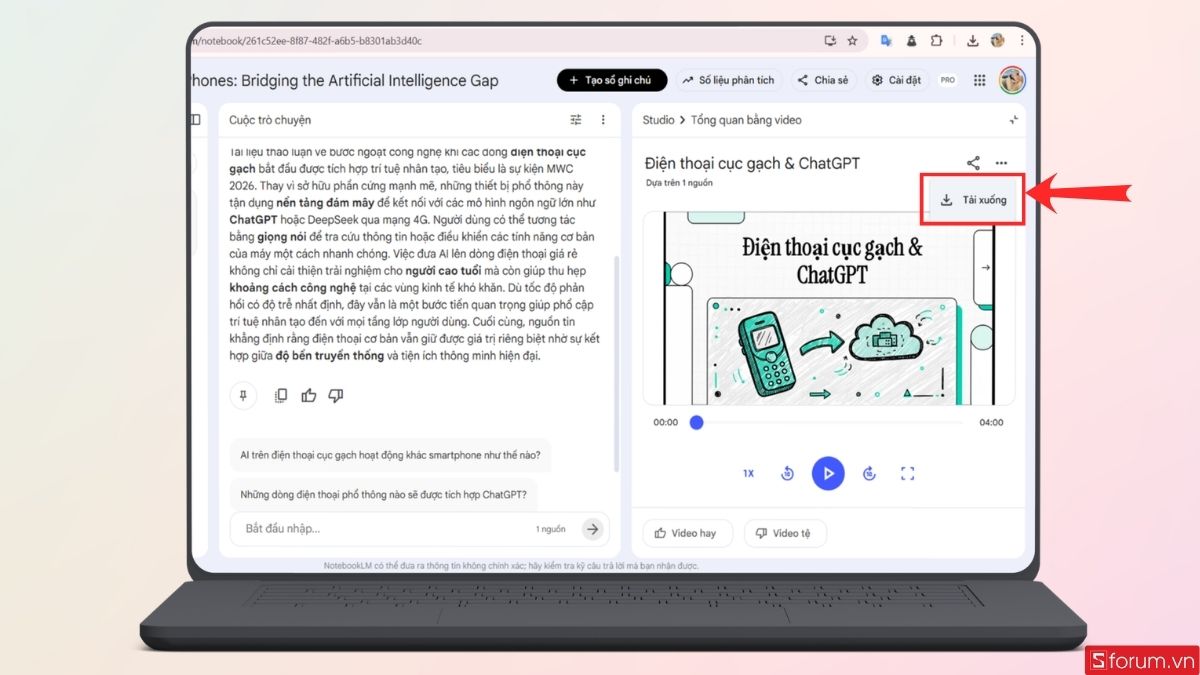Play the Điện thoại cục gạch video
Screen dimensions: 1200x675
pos(828,472)
